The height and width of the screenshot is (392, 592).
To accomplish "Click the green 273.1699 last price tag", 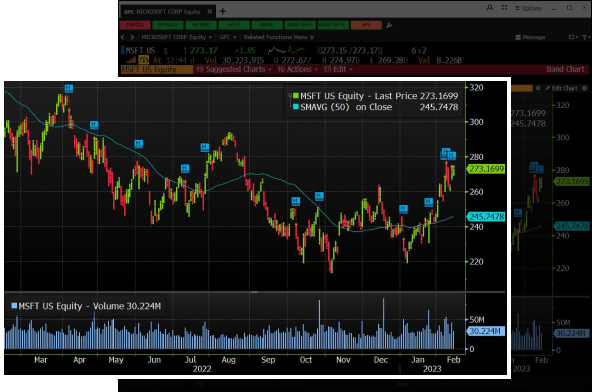I will (486, 169).
